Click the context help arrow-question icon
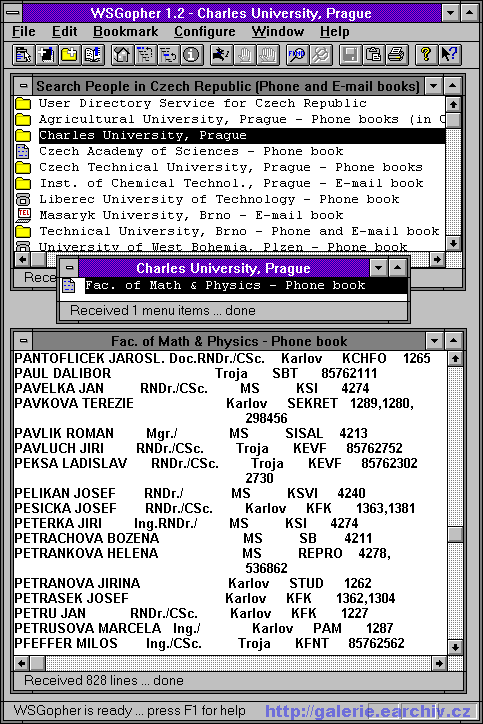 [x=449, y=55]
